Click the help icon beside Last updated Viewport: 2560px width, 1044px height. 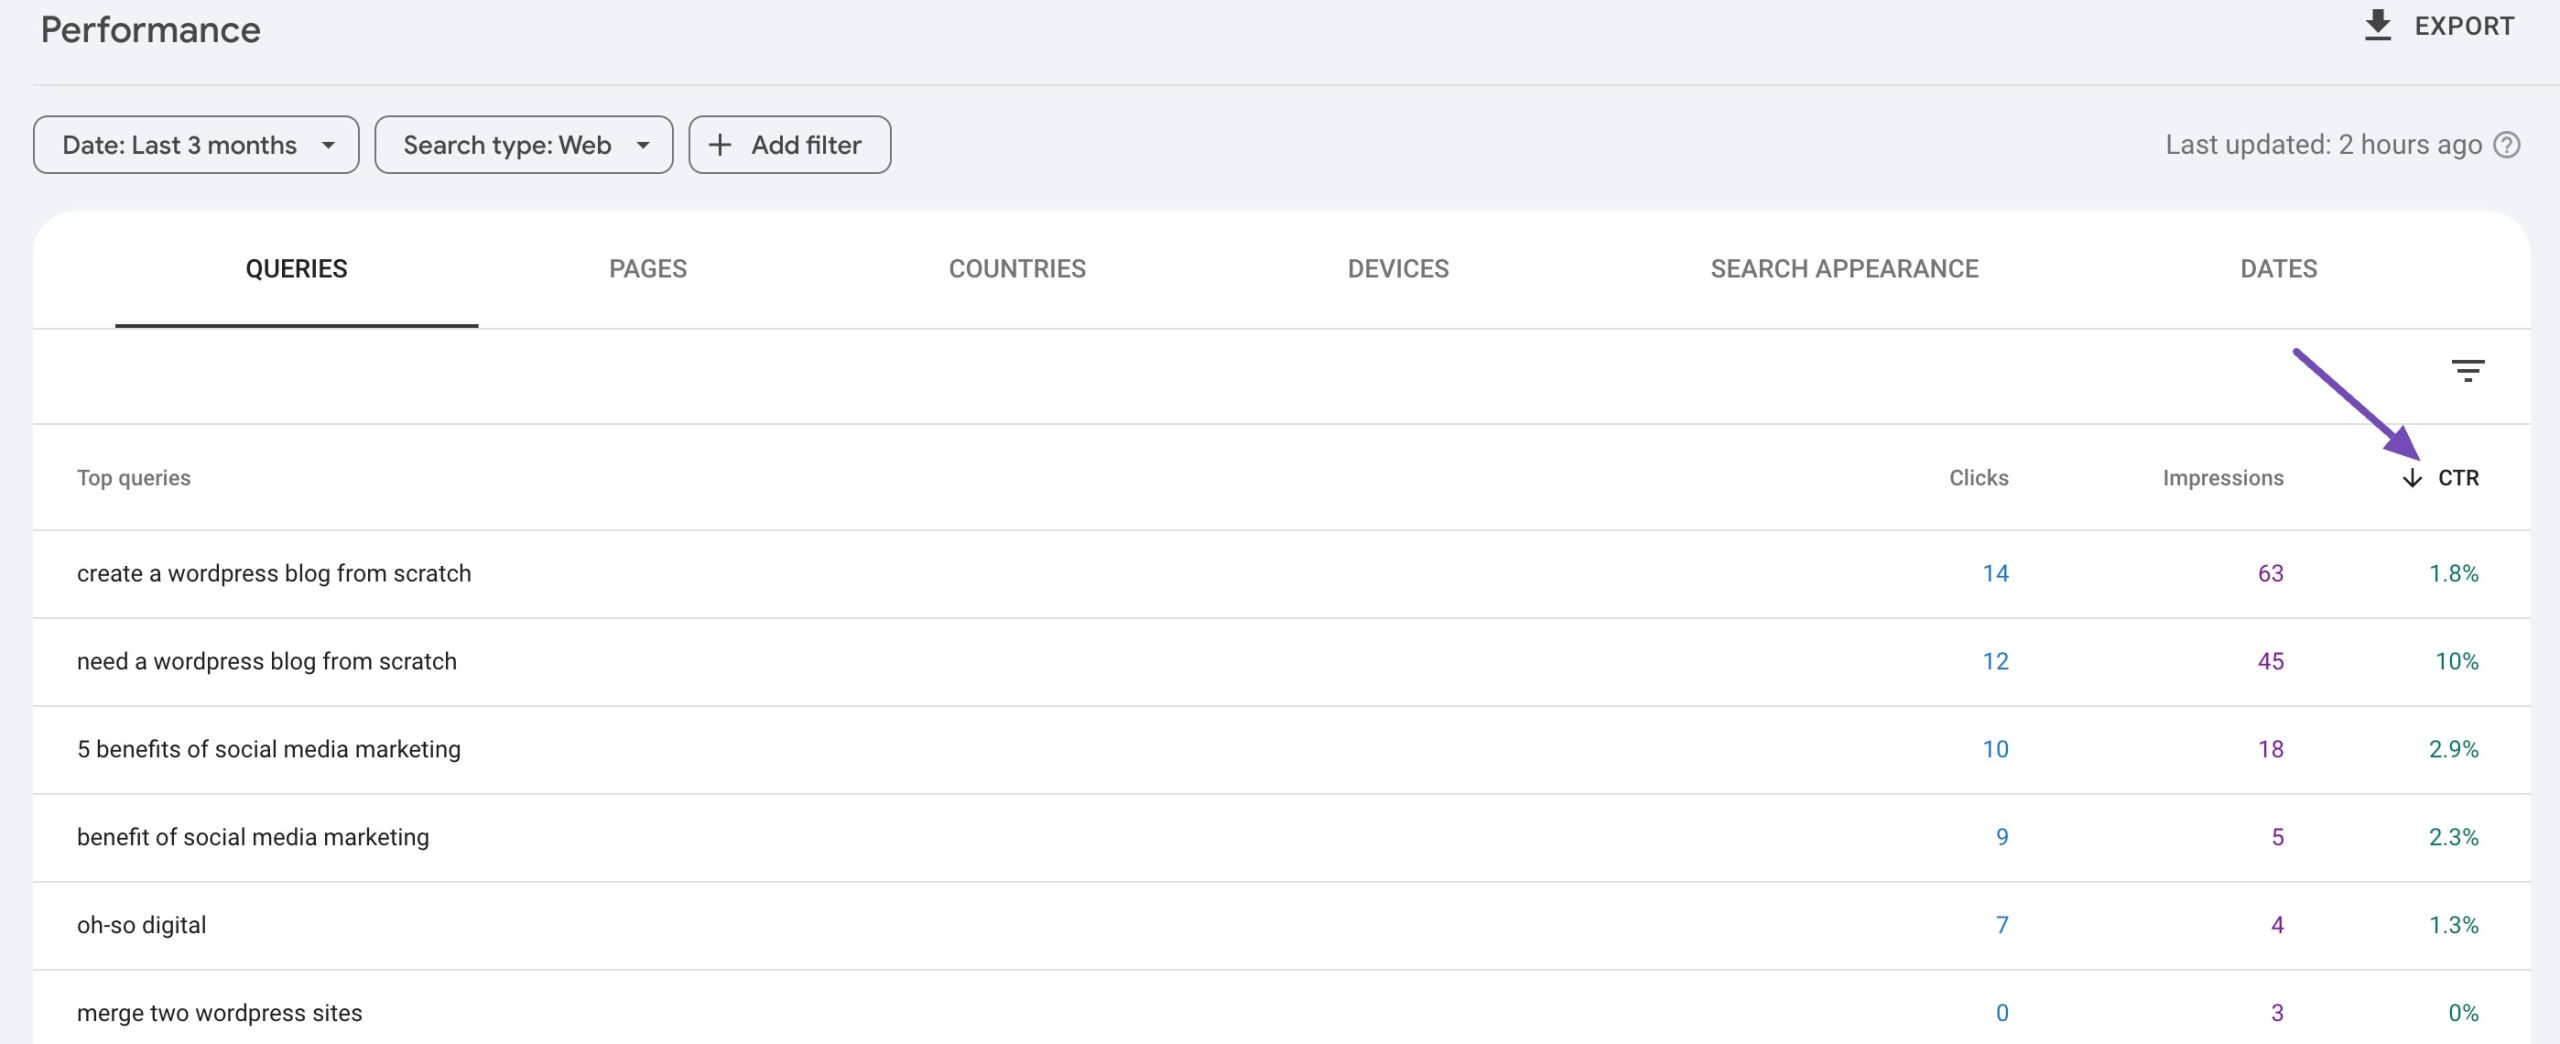[2507, 145]
